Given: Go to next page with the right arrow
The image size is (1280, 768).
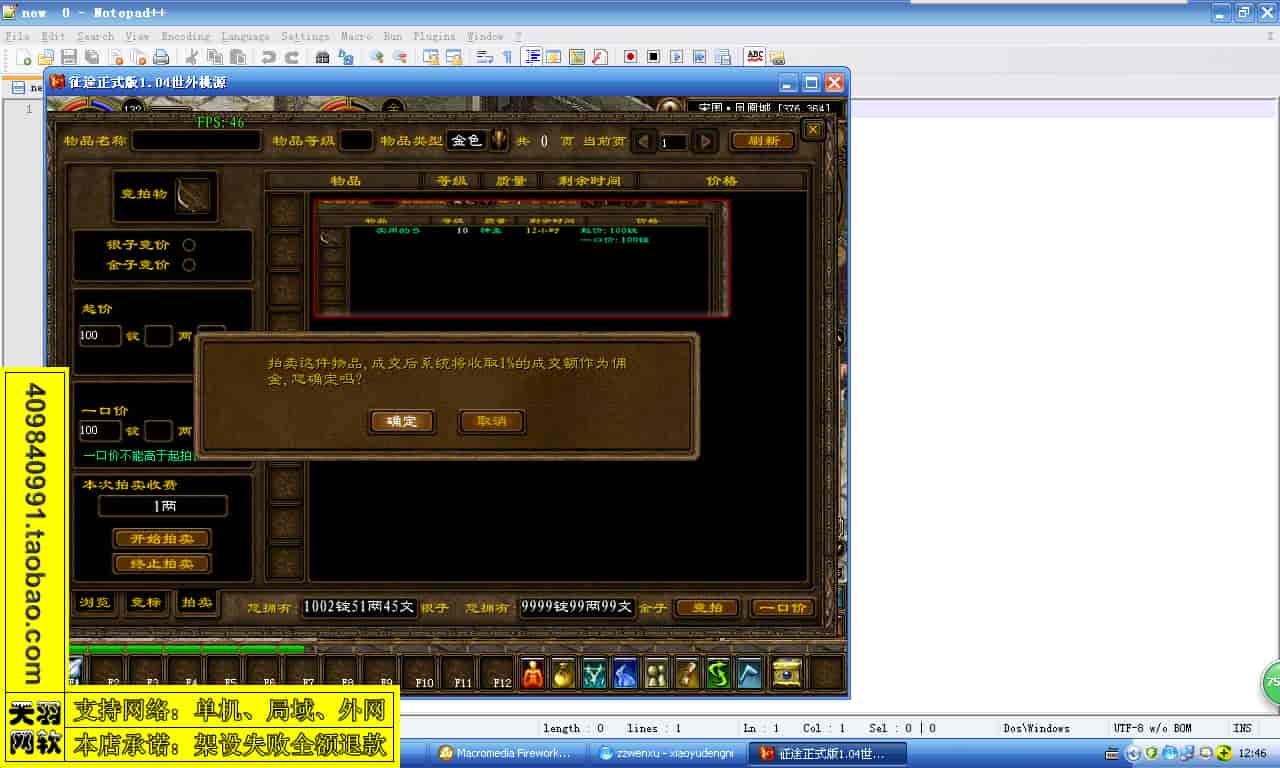Looking at the screenshot, I should 705,142.
